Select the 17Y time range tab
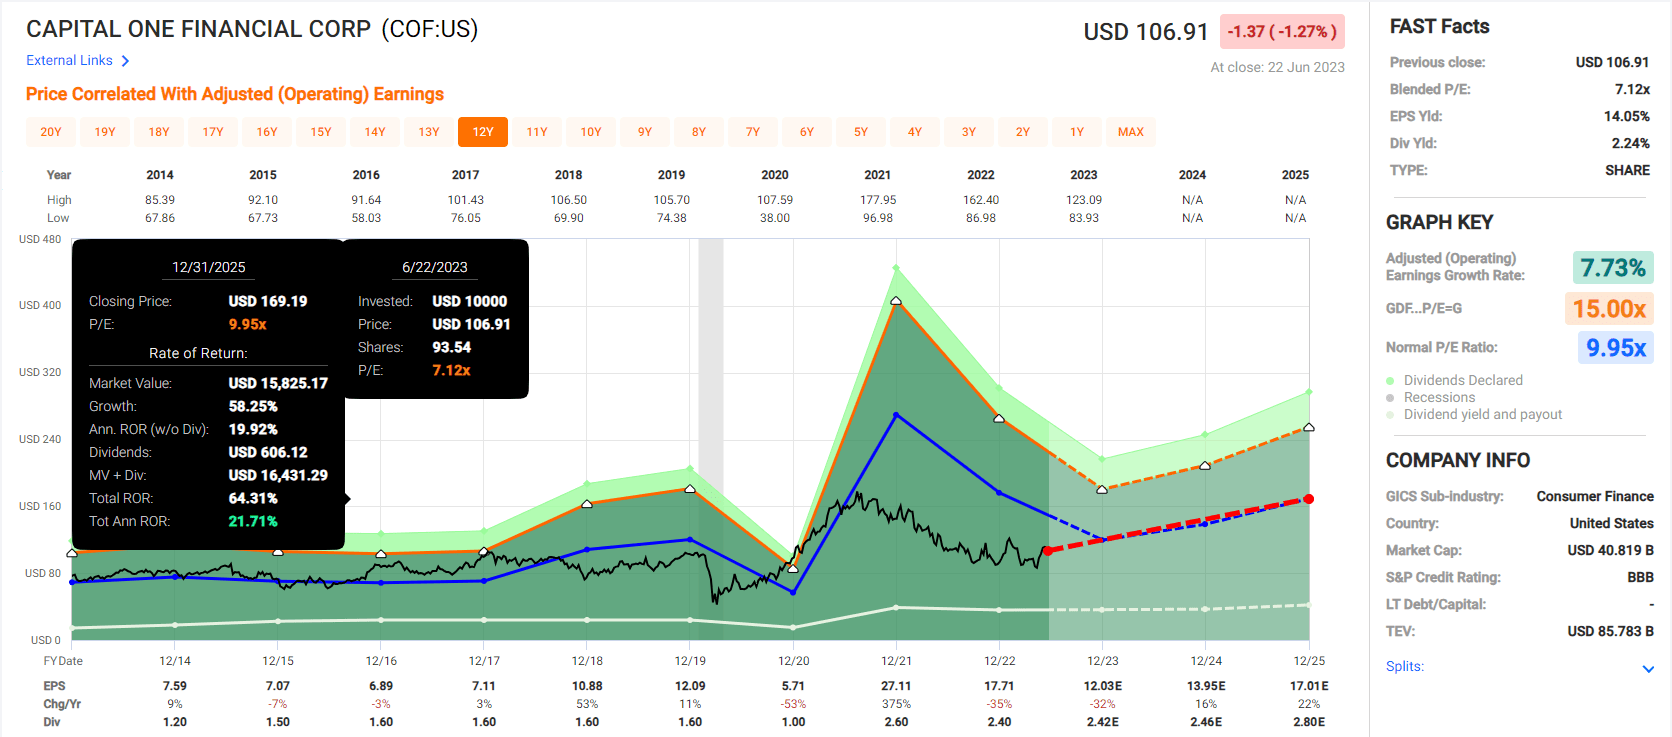The image size is (1672, 737). 213,132
